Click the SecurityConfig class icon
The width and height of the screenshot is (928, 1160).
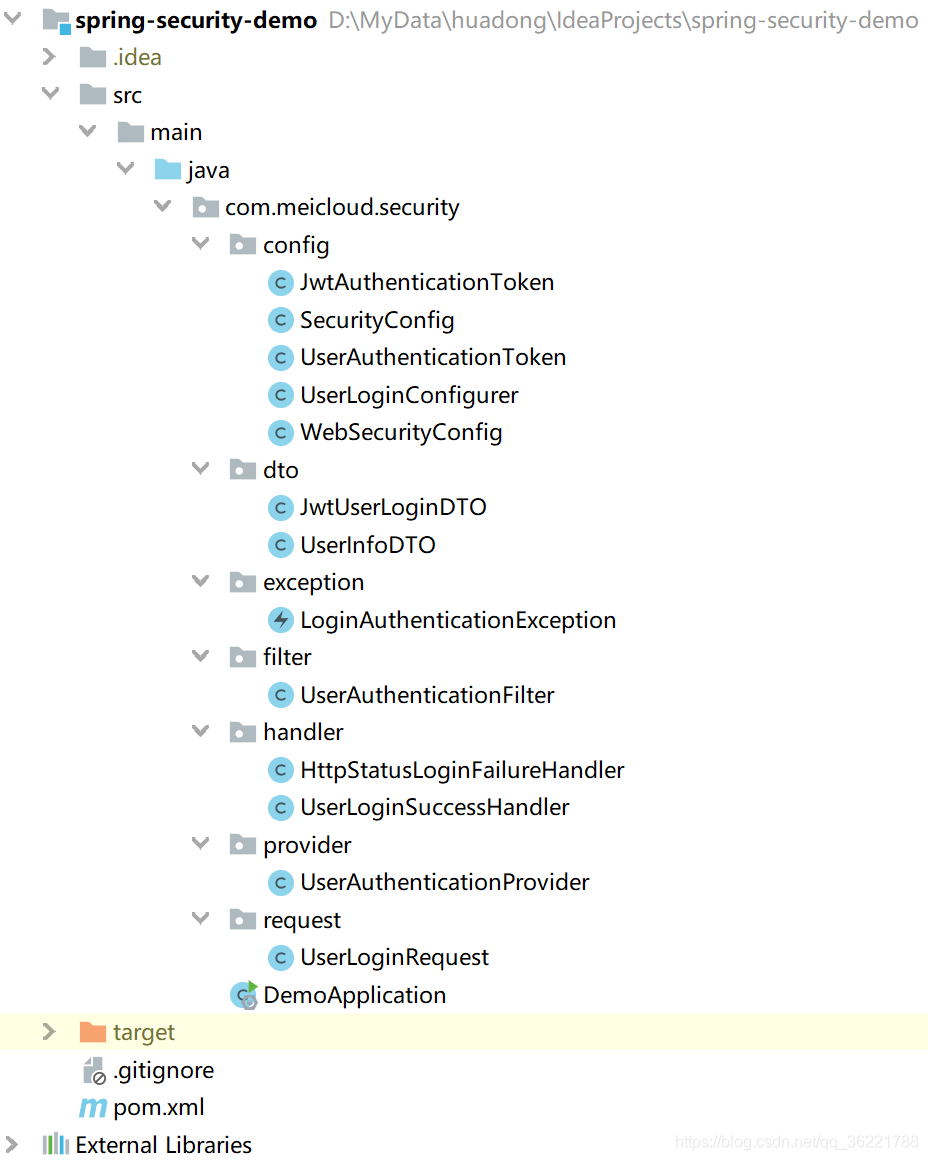280,320
